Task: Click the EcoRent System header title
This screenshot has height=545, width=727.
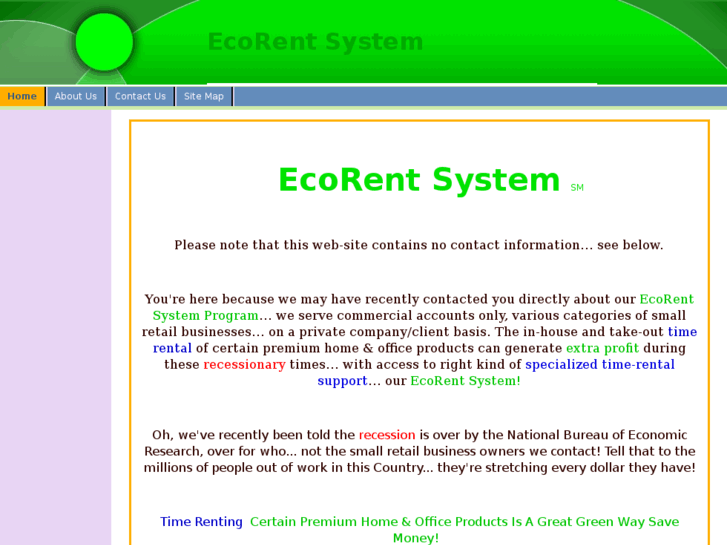Action: (315, 41)
